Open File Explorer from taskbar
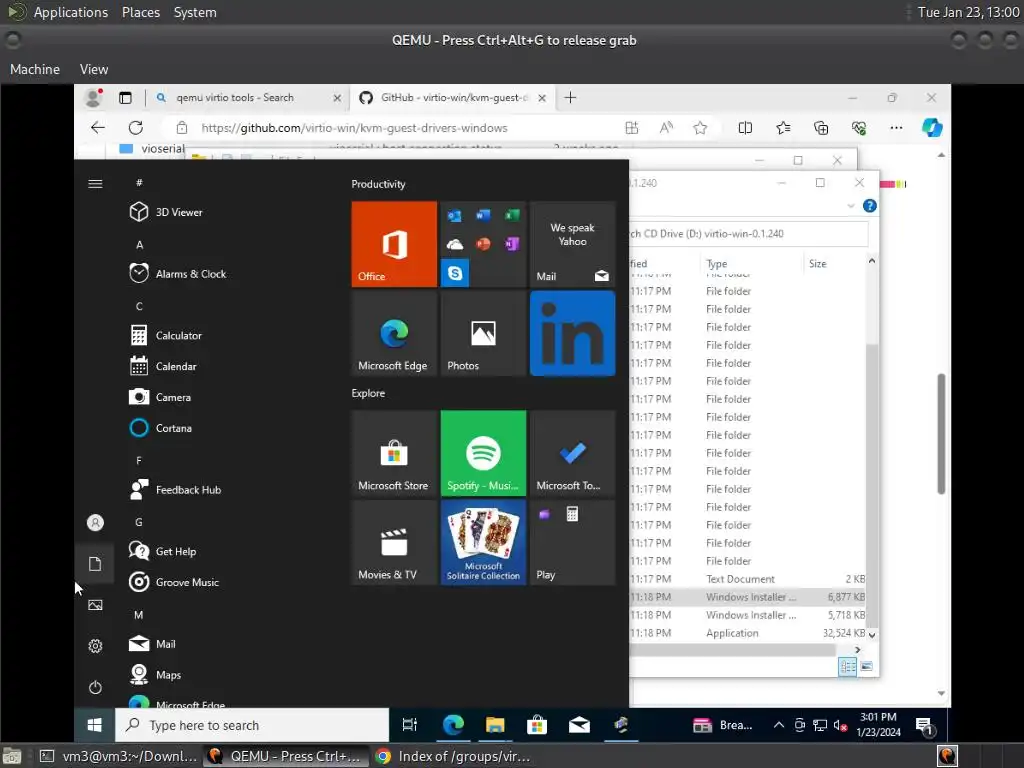This screenshot has height=768, width=1024. 495,725
